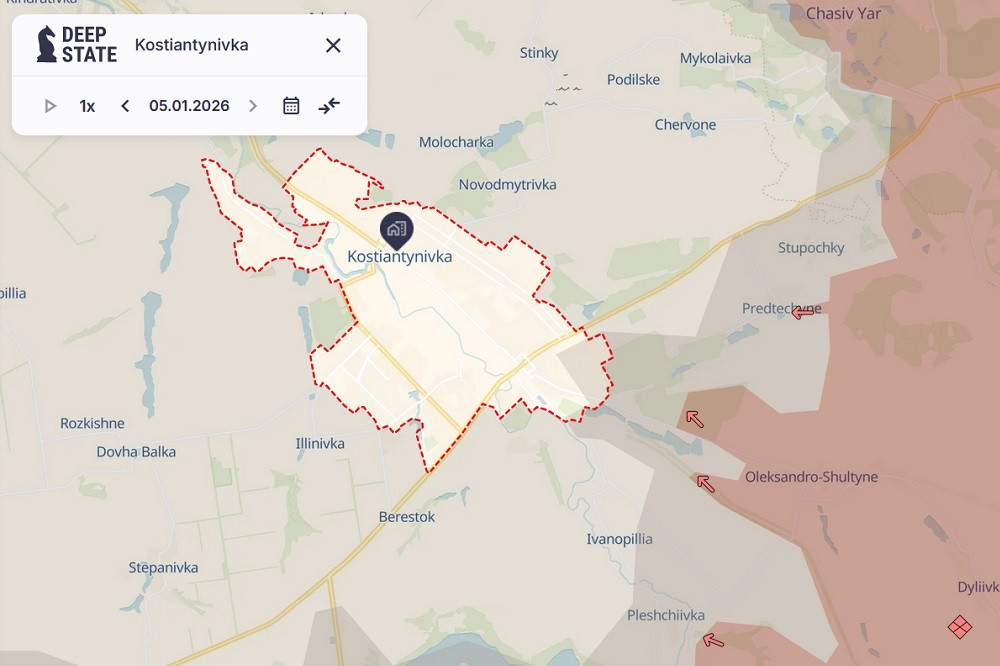This screenshot has height=666, width=1000.
Task: Start the timeline playback with the play icon
Action: [50, 106]
